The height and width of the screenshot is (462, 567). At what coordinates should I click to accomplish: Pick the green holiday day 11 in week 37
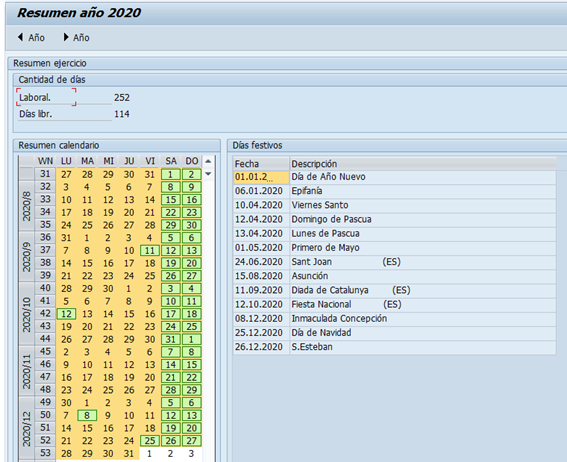click(x=150, y=251)
